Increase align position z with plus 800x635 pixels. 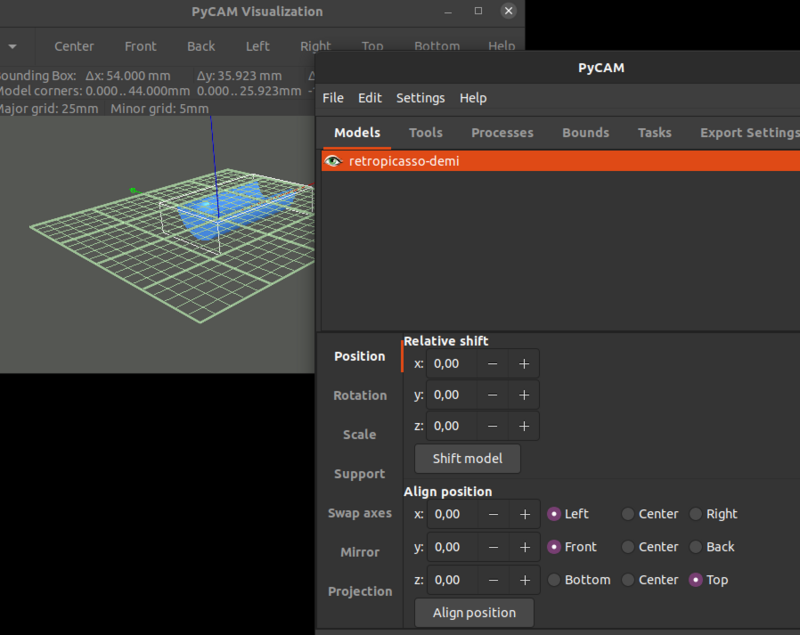524,580
